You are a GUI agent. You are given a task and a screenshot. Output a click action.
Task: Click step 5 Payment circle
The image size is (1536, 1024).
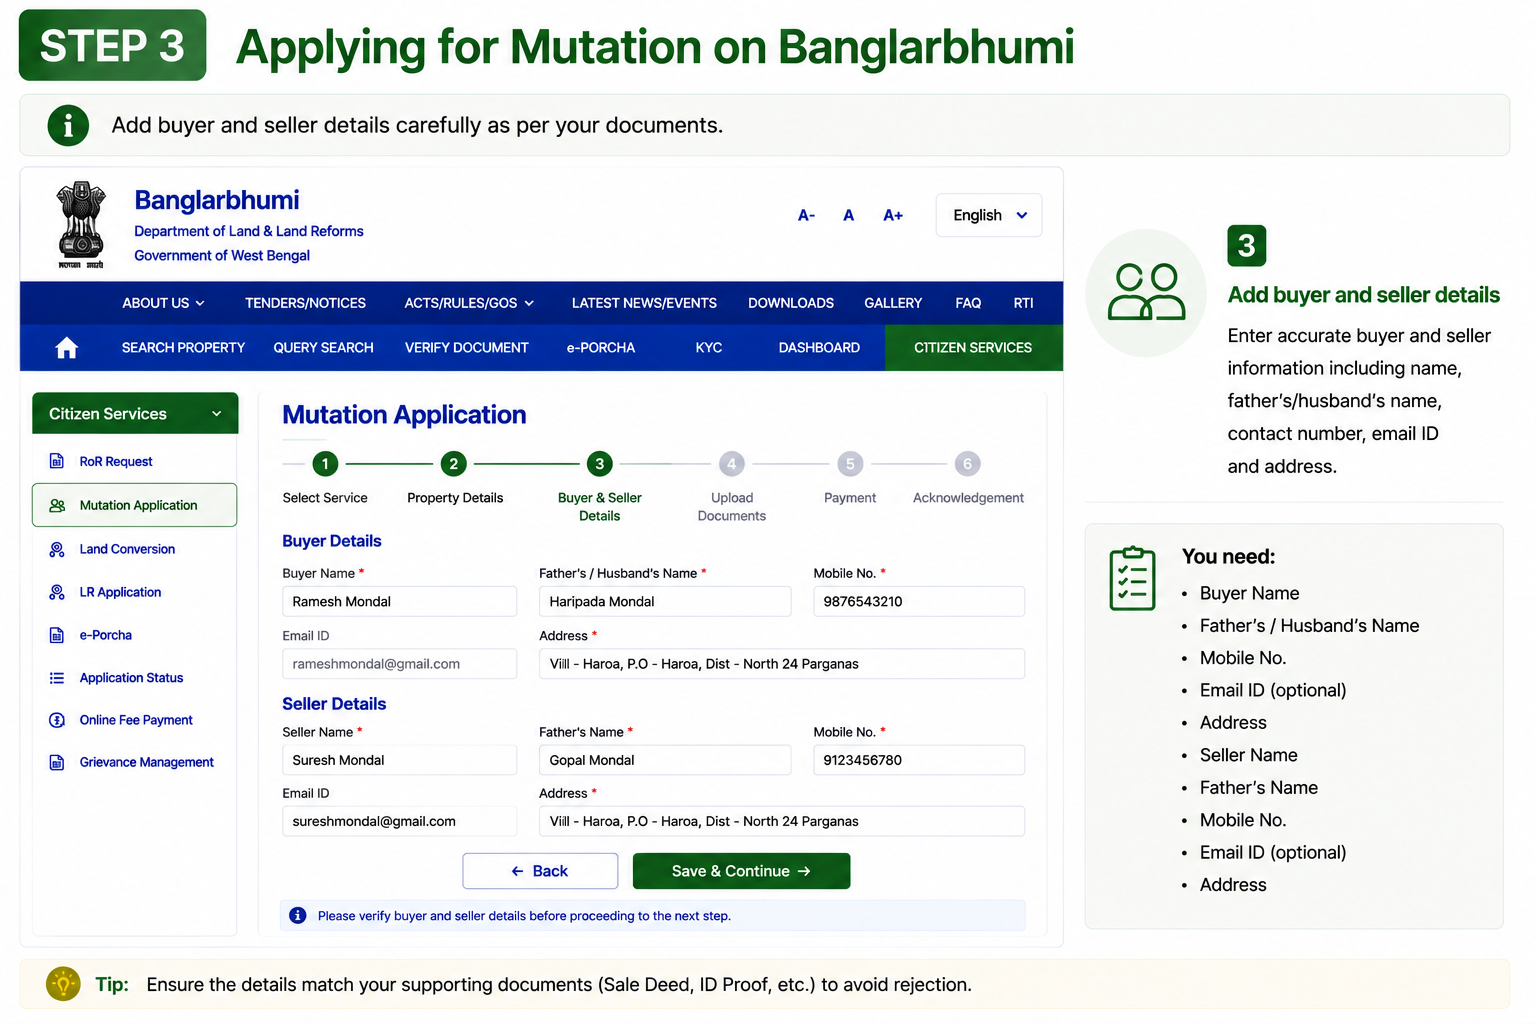pos(850,464)
